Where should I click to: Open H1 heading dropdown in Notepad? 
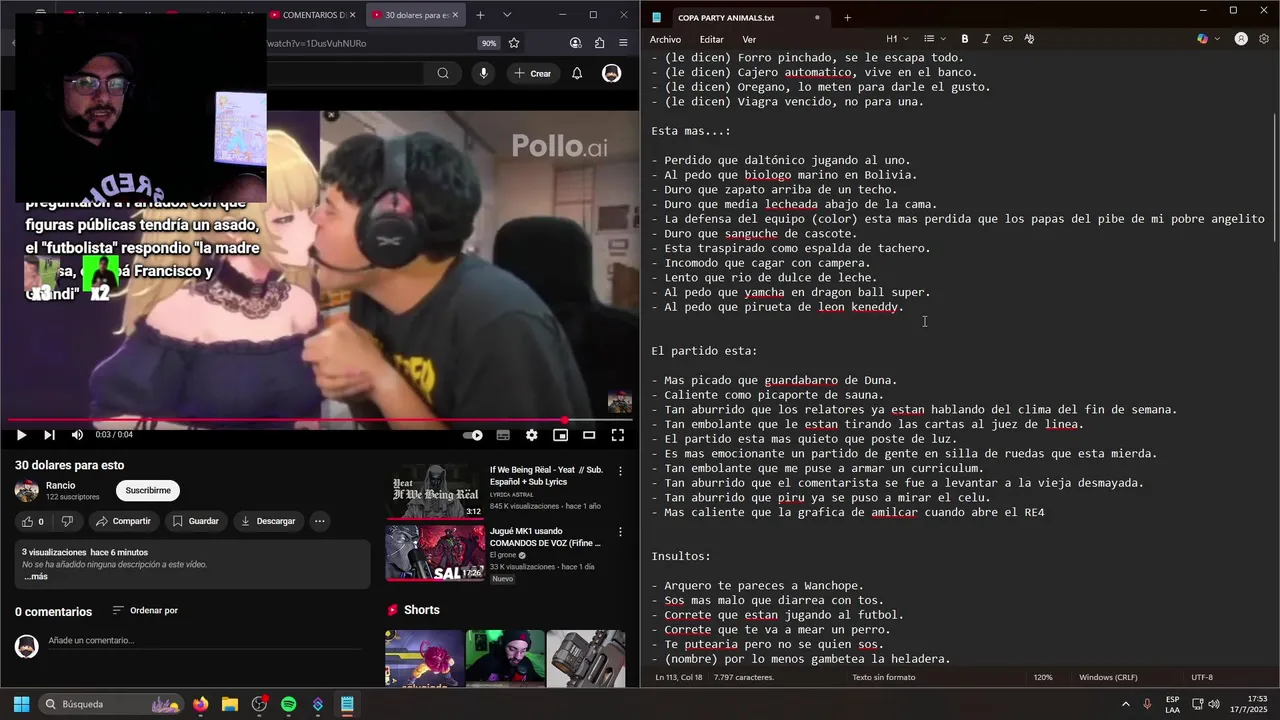(896, 39)
